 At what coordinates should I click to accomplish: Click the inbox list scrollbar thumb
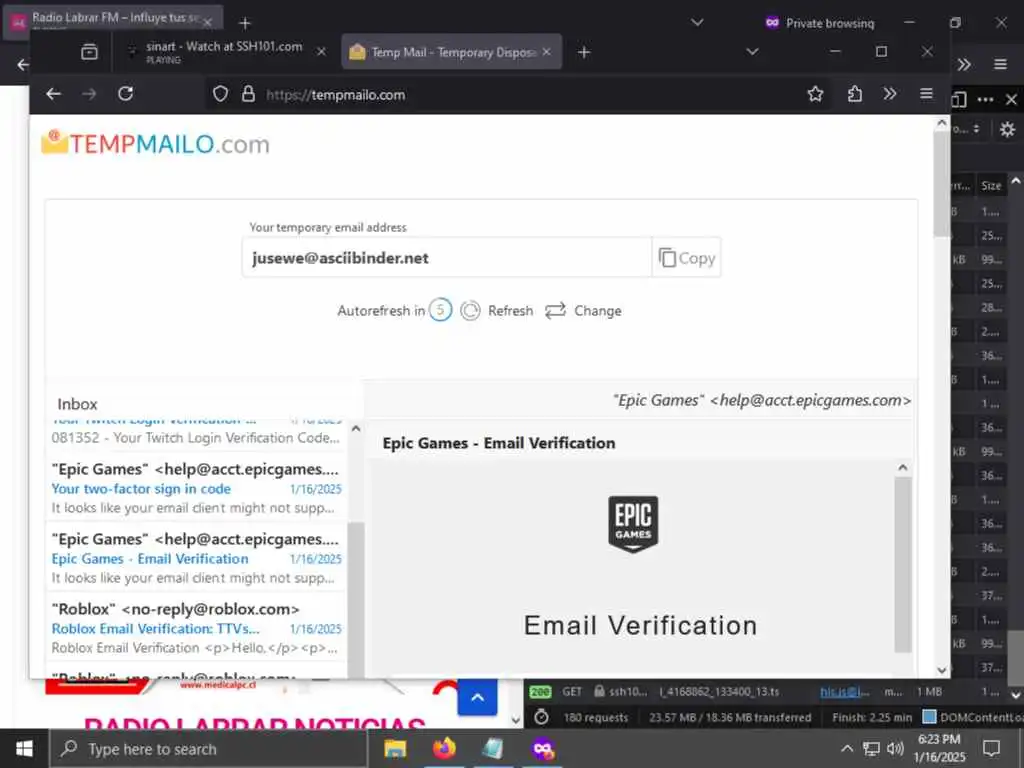[356, 598]
